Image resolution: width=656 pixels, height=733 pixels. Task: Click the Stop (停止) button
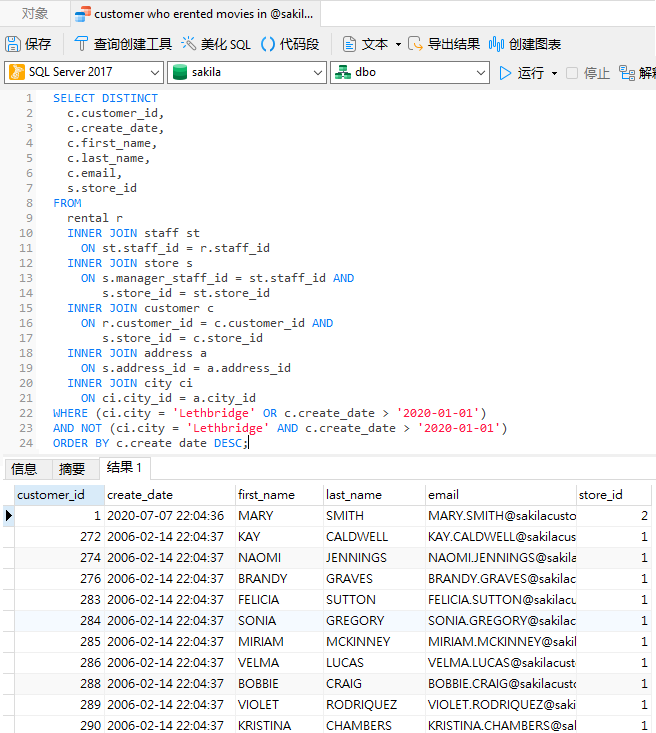588,73
